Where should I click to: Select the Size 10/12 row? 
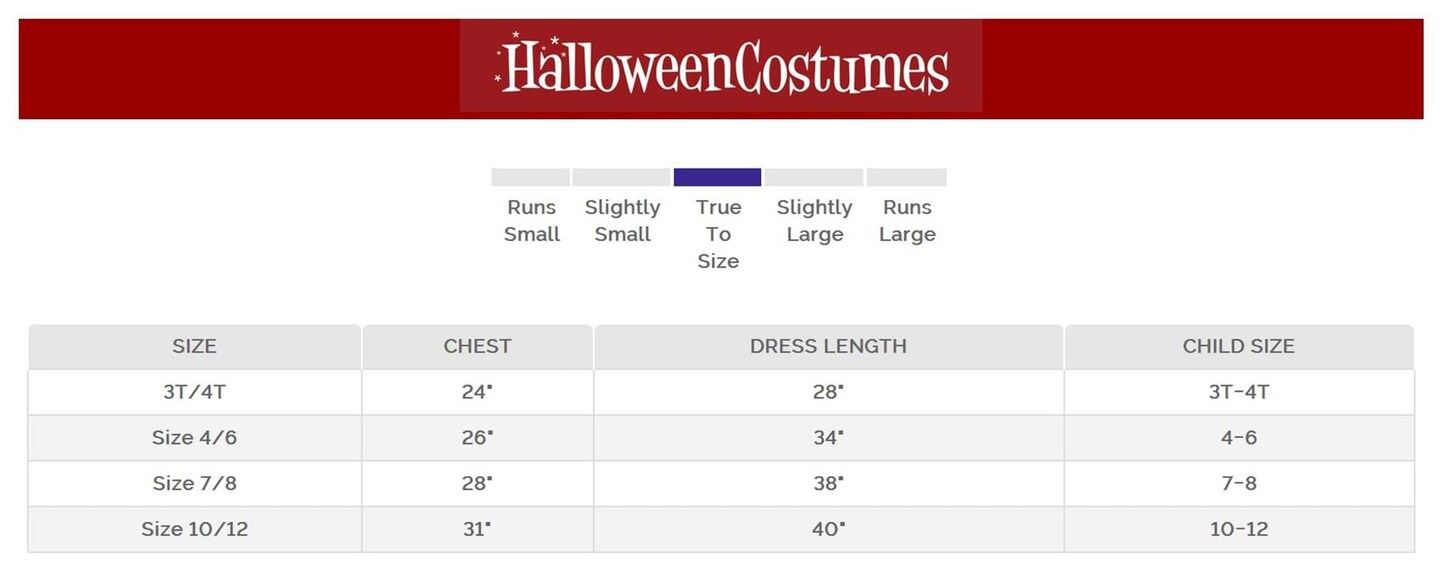pyautogui.click(x=194, y=529)
